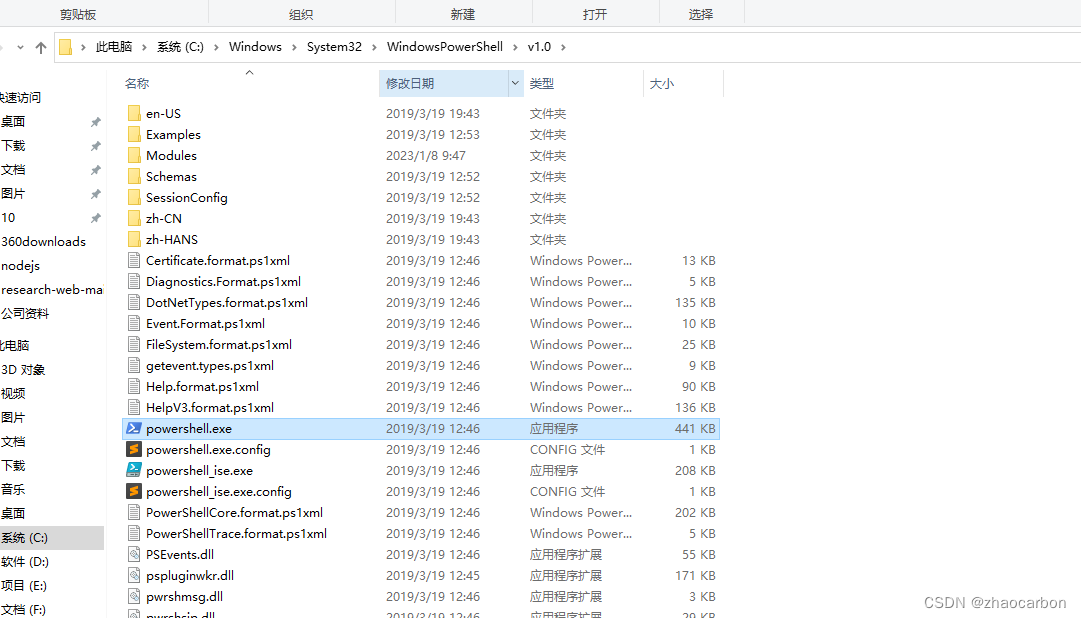The width and height of the screenshot is (1081, 618).
Task: Open powershell_ise.exe via its icon
Action: point(135,470)
